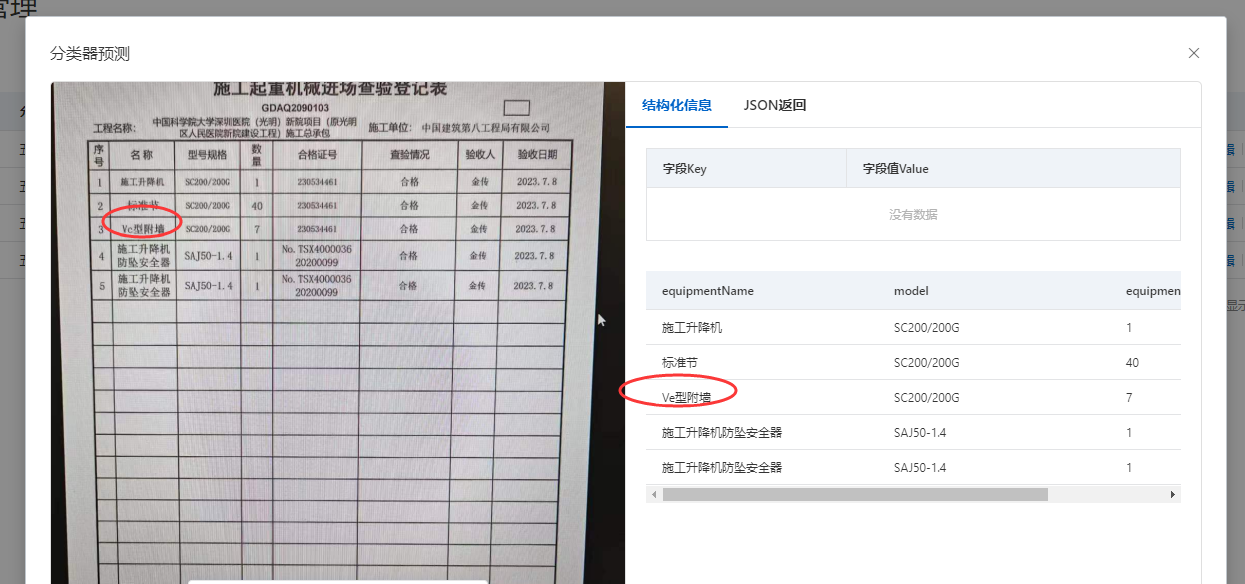The width and height of the screenshot is (1245, 584).
Task: Open the JSON返回 tab
Action: tap(775, 105)
